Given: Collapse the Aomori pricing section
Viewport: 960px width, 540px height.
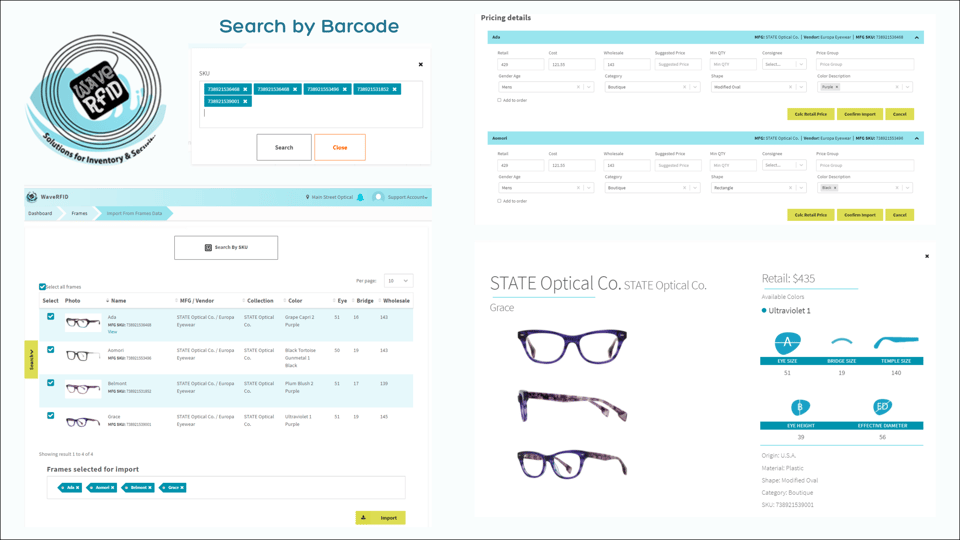Looking at the screenshot, I should pos(917,138).
